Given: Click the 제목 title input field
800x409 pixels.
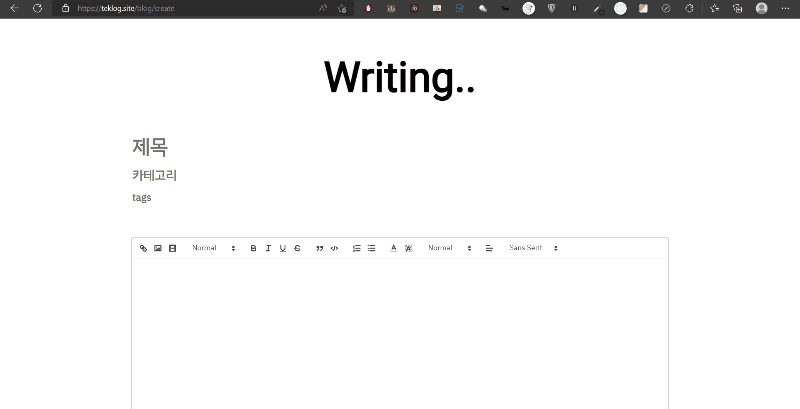Looking at the screenshot, I should point(400,147).
